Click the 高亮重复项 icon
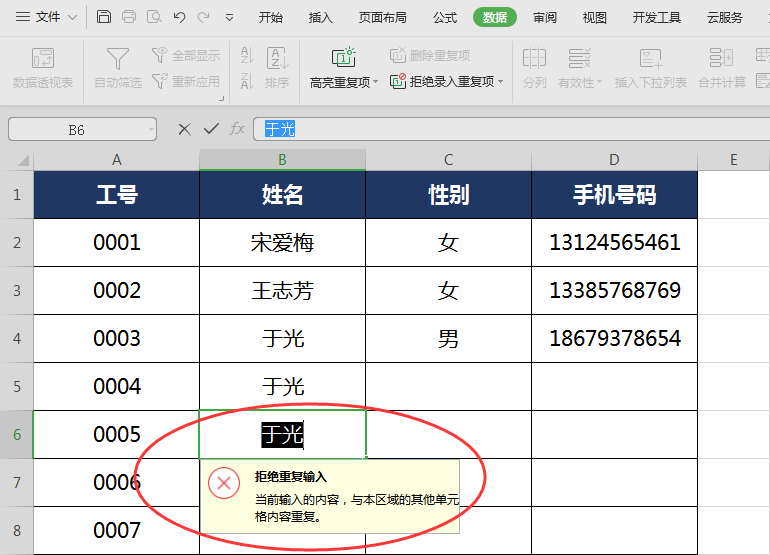 click(344, 57)
